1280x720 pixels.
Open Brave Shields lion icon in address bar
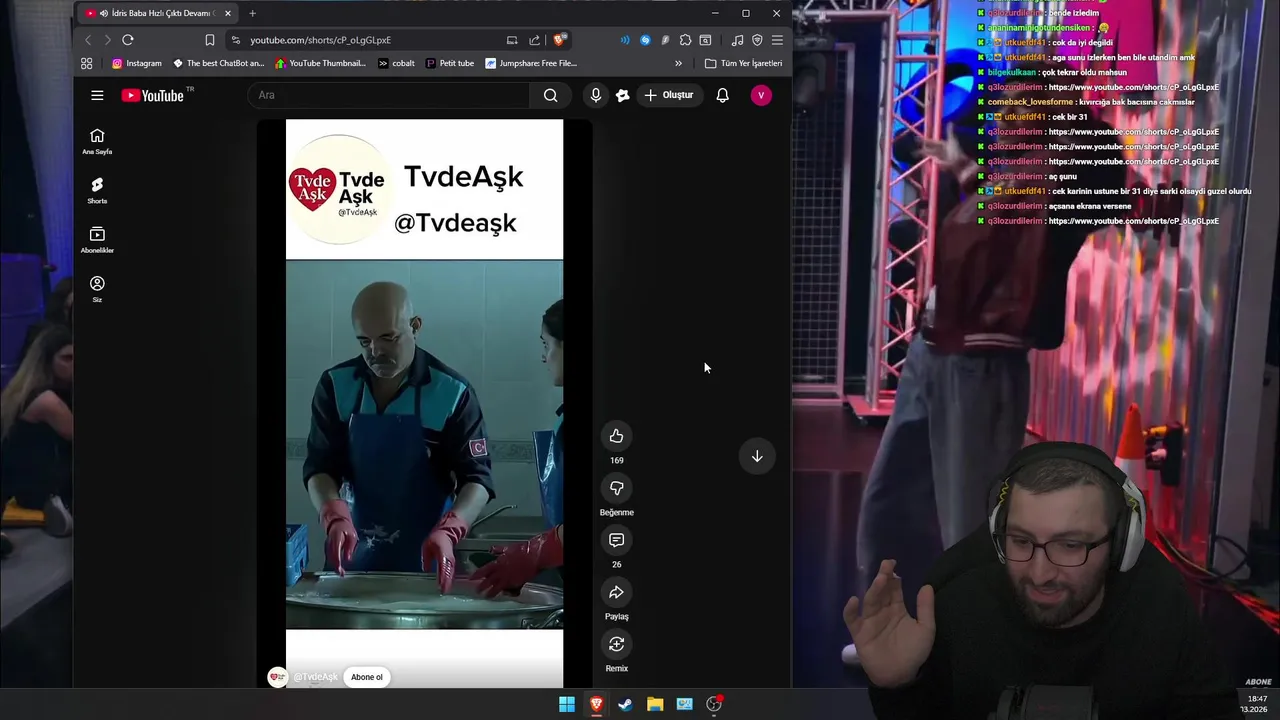tap(559, 40)
